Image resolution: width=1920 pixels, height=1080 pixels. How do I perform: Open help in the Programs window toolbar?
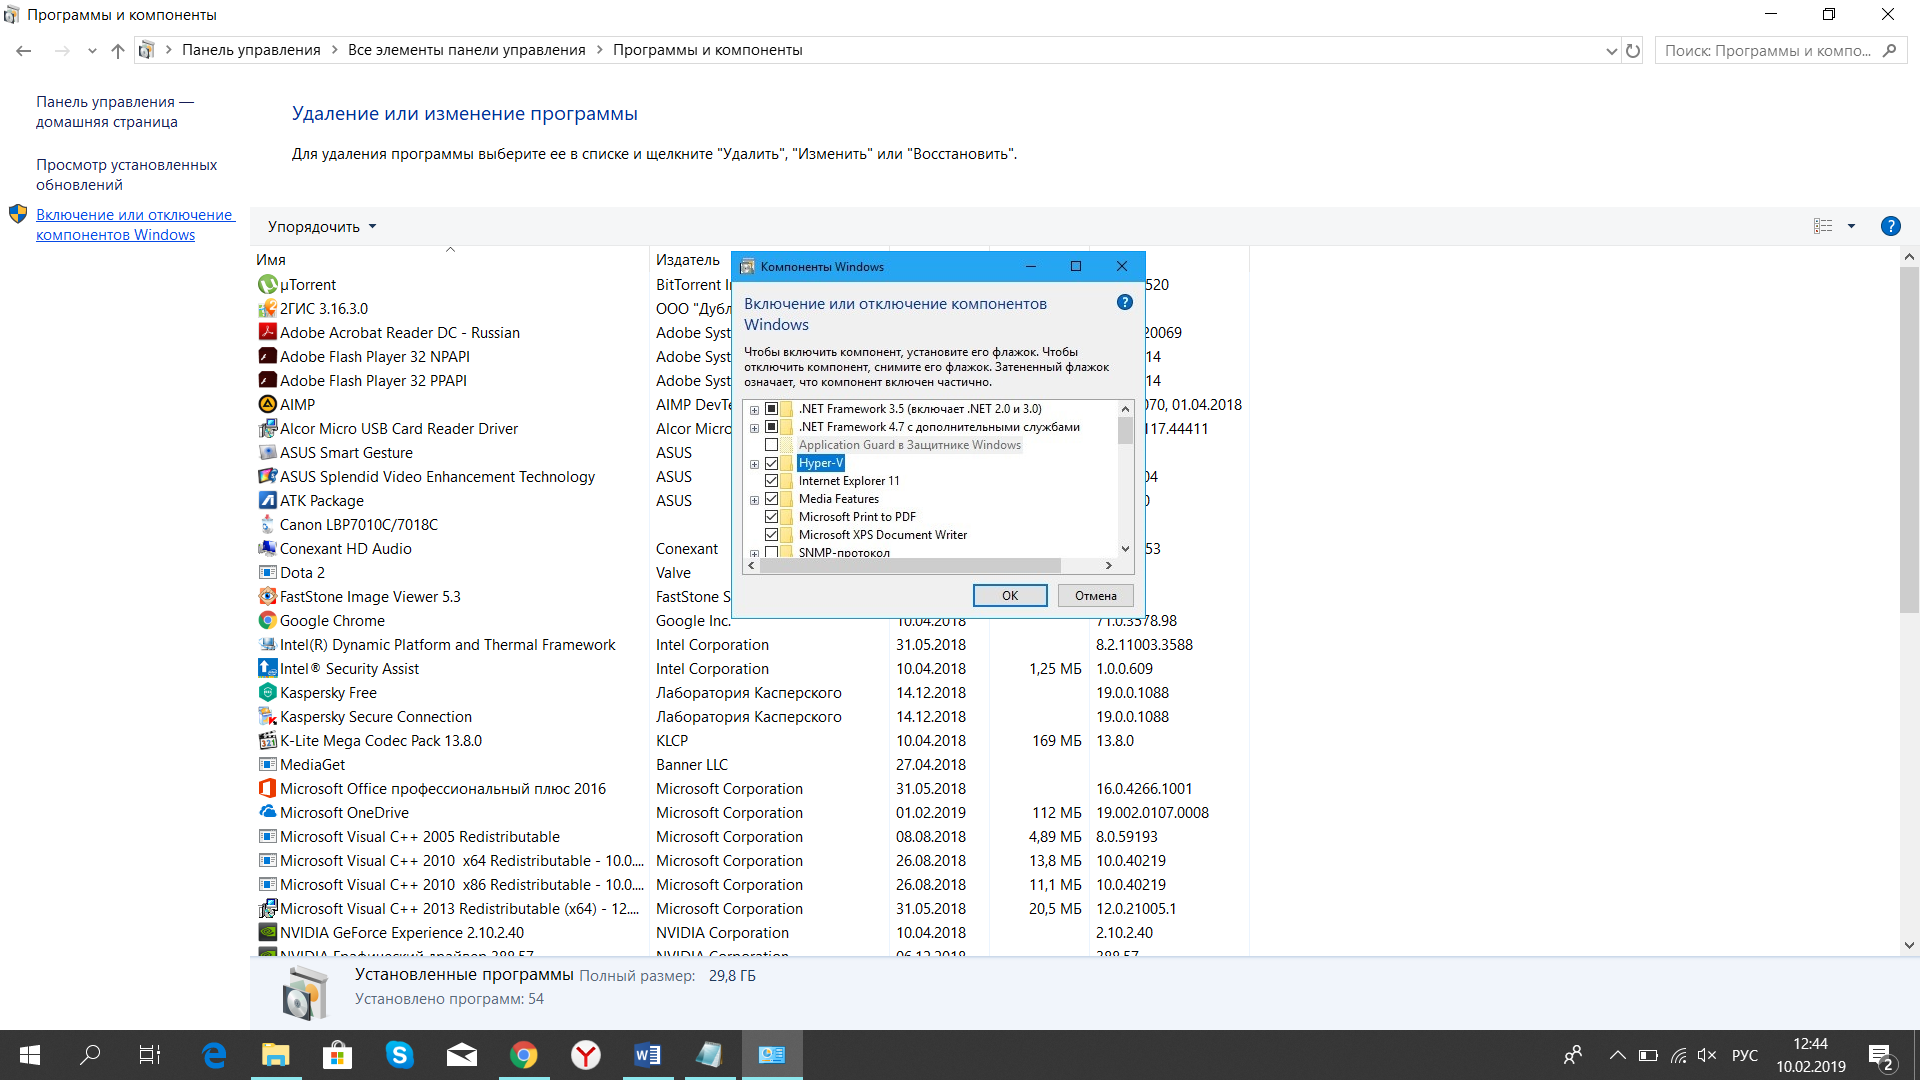1890,227
